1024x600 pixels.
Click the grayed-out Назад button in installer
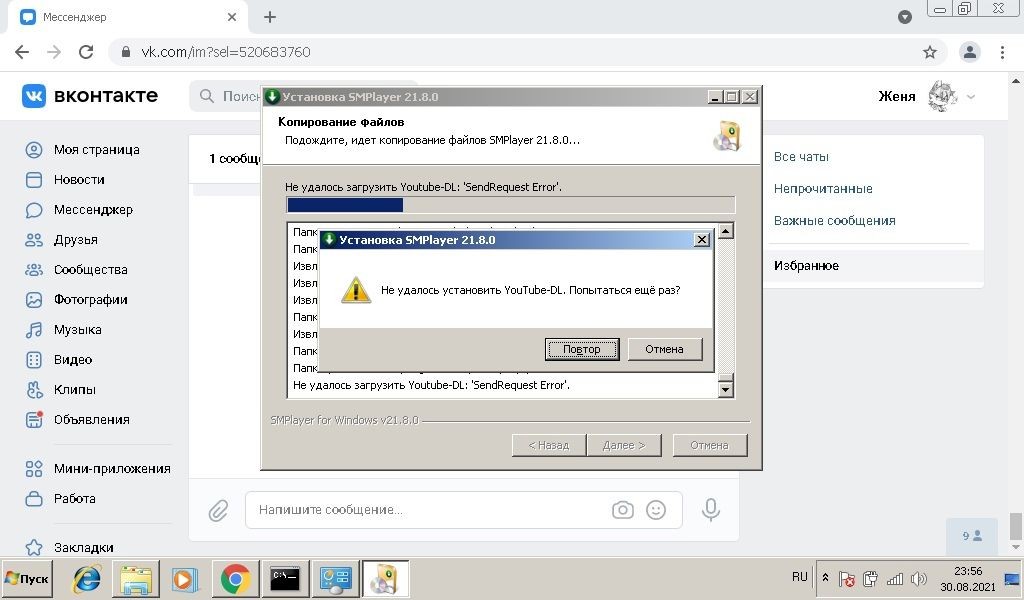coord(549,445)
